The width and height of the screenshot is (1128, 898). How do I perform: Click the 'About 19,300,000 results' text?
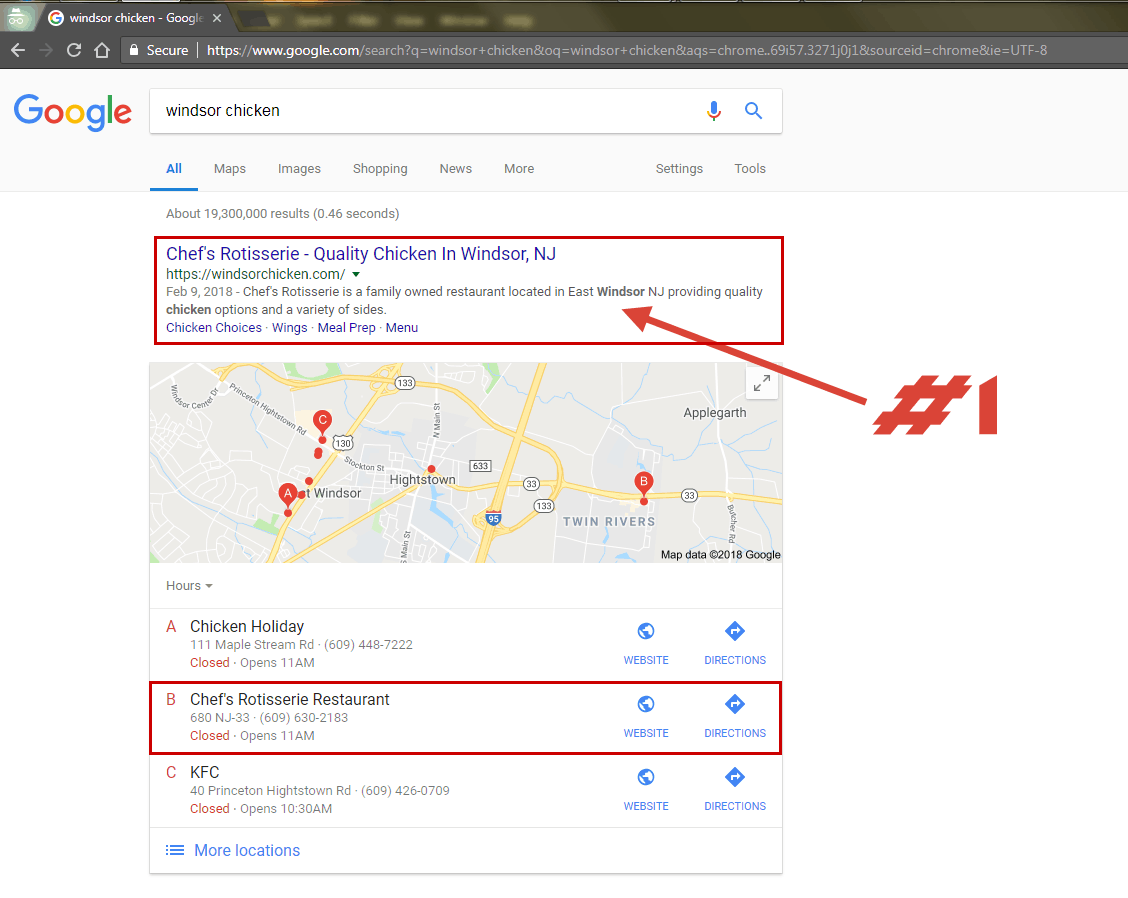[x=283, y=214]
